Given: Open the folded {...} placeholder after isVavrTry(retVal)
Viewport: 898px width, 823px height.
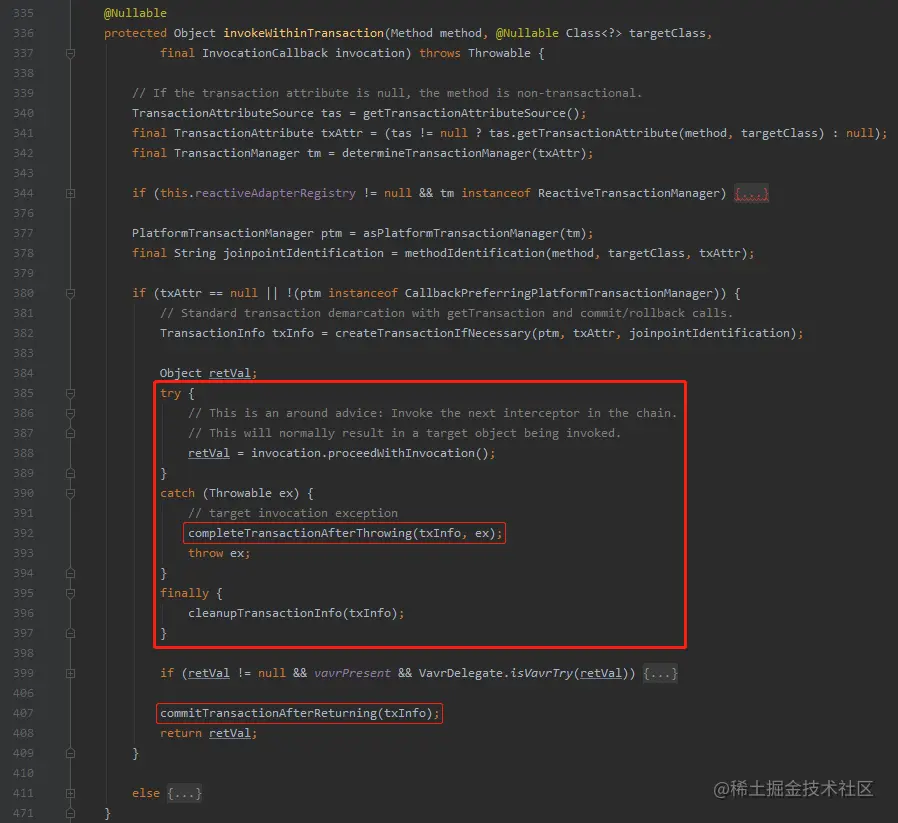Looking at the screenshot, I should (x=660, y=674).
